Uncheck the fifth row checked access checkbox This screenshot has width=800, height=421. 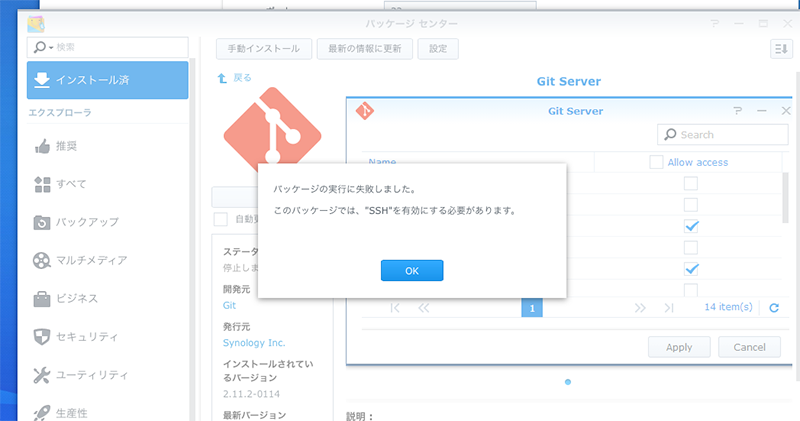pyautogui.click(x=691, y=269)
